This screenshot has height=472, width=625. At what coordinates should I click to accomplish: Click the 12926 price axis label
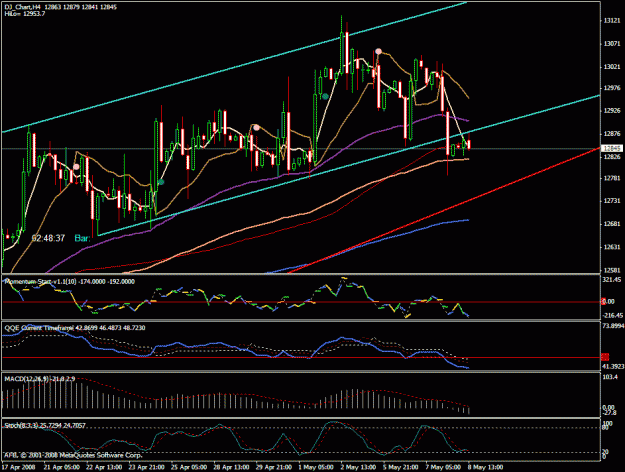click(x=611, y=110)
